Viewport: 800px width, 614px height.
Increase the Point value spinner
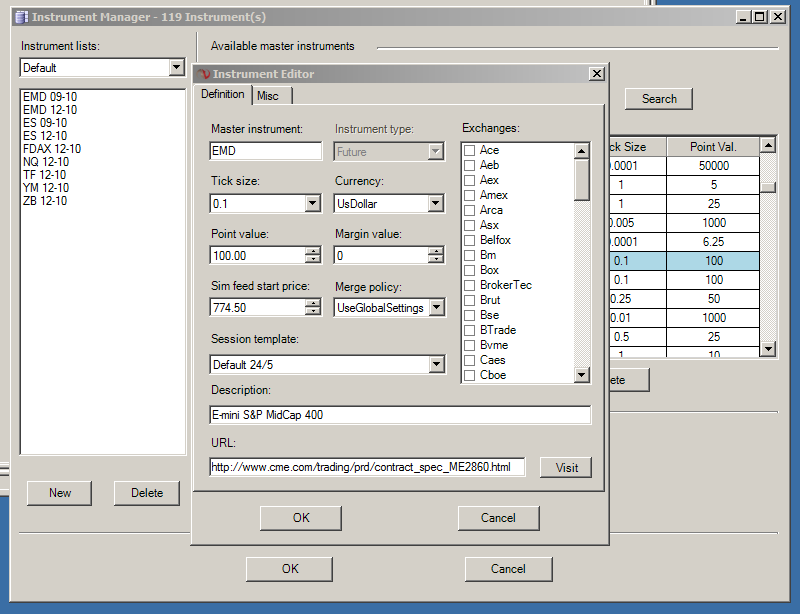tap(312, 251)
